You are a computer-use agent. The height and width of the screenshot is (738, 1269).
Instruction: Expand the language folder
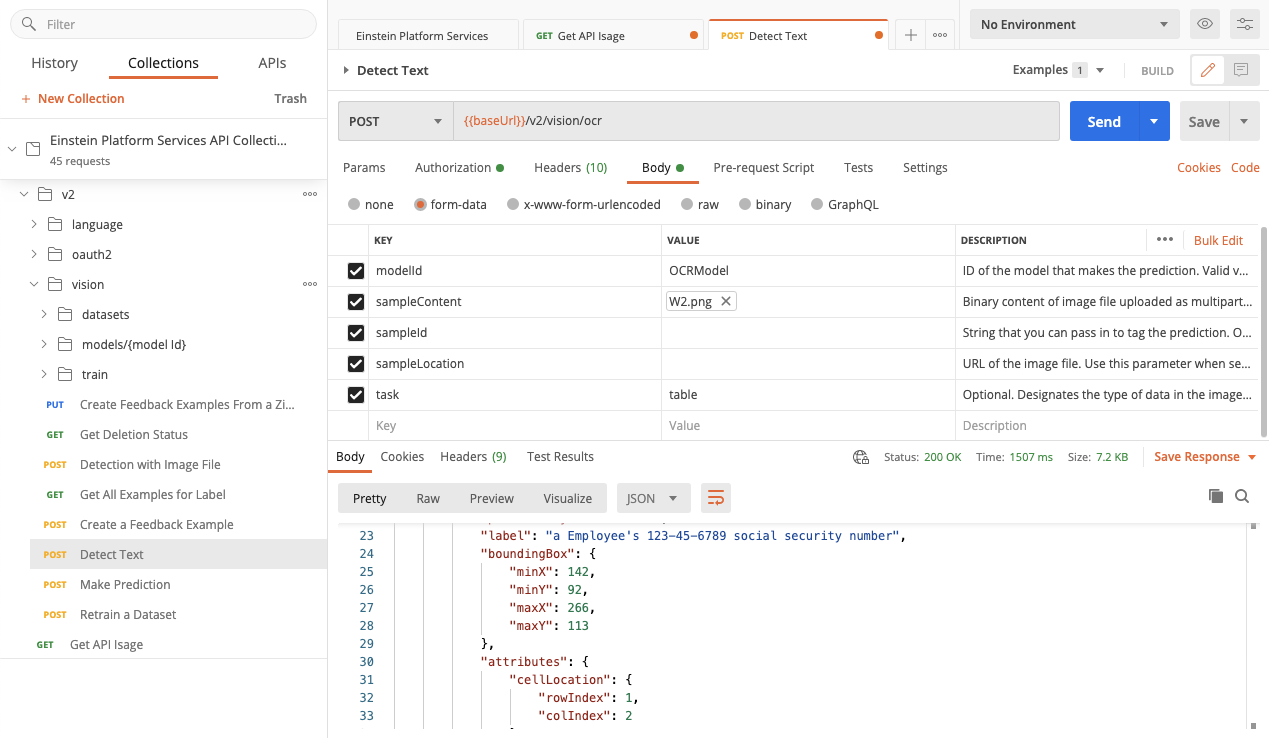click(x=34, y=224)
